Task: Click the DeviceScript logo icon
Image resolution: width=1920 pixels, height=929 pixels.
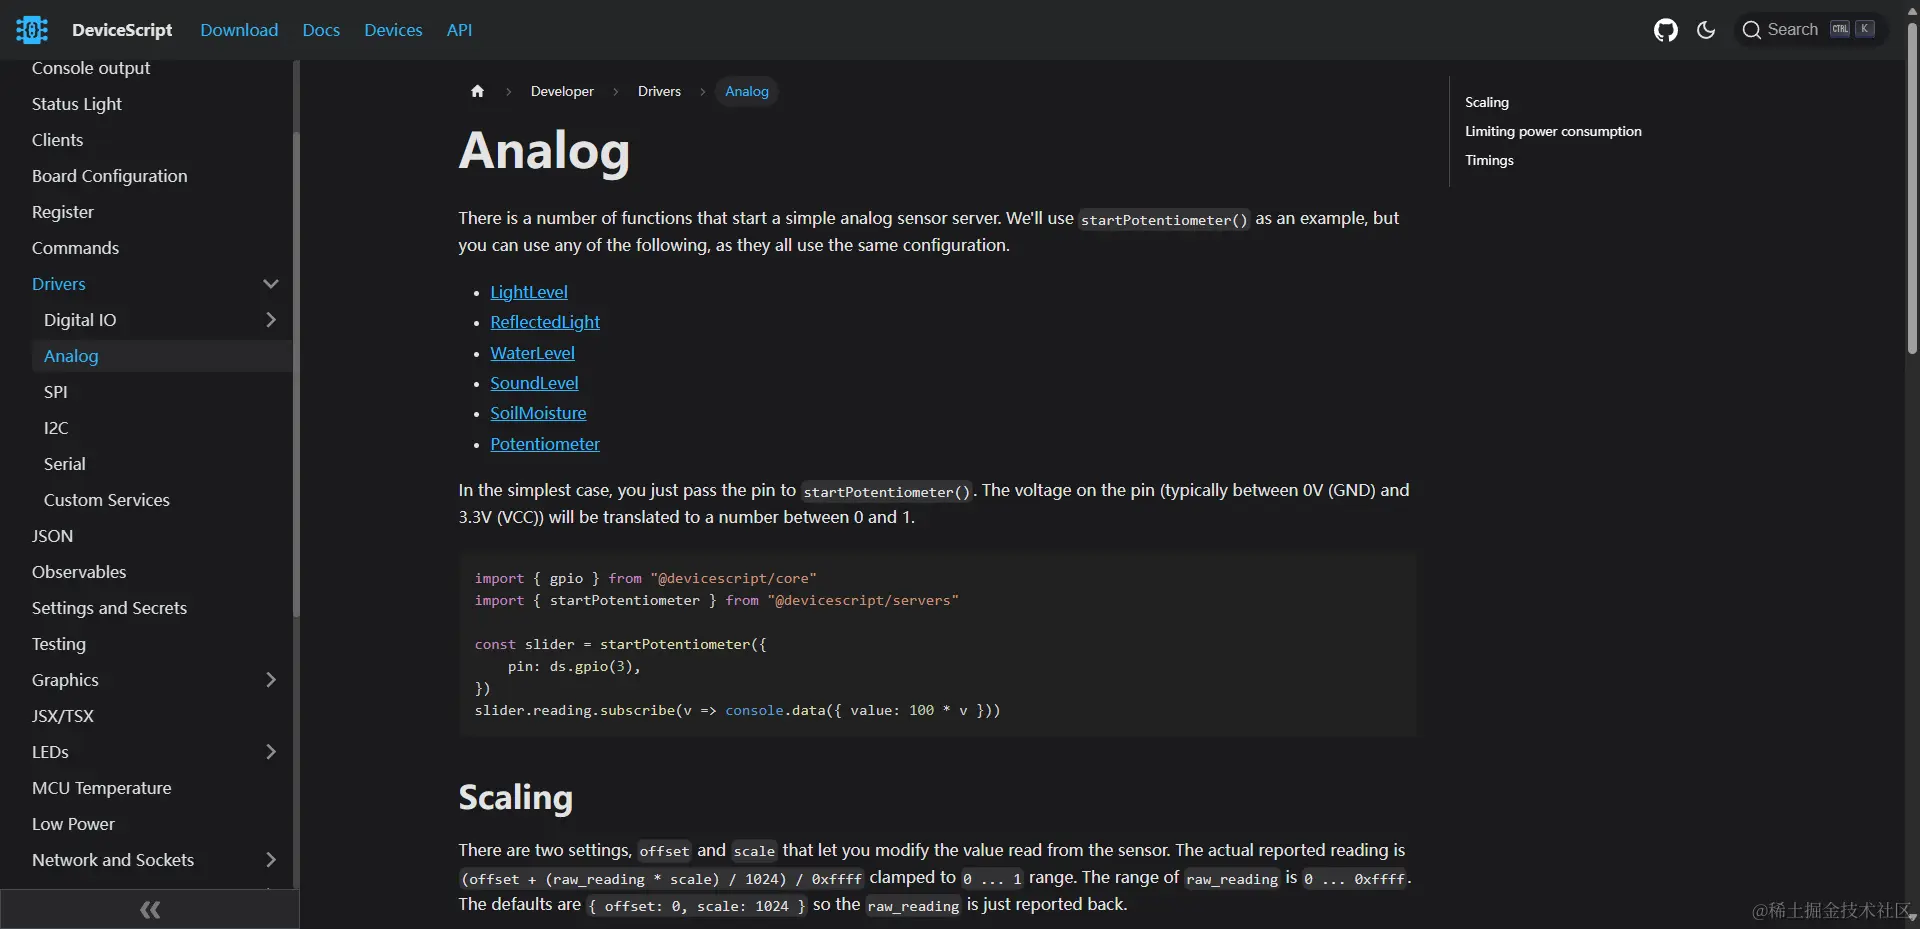Action: tap(32, 30)
